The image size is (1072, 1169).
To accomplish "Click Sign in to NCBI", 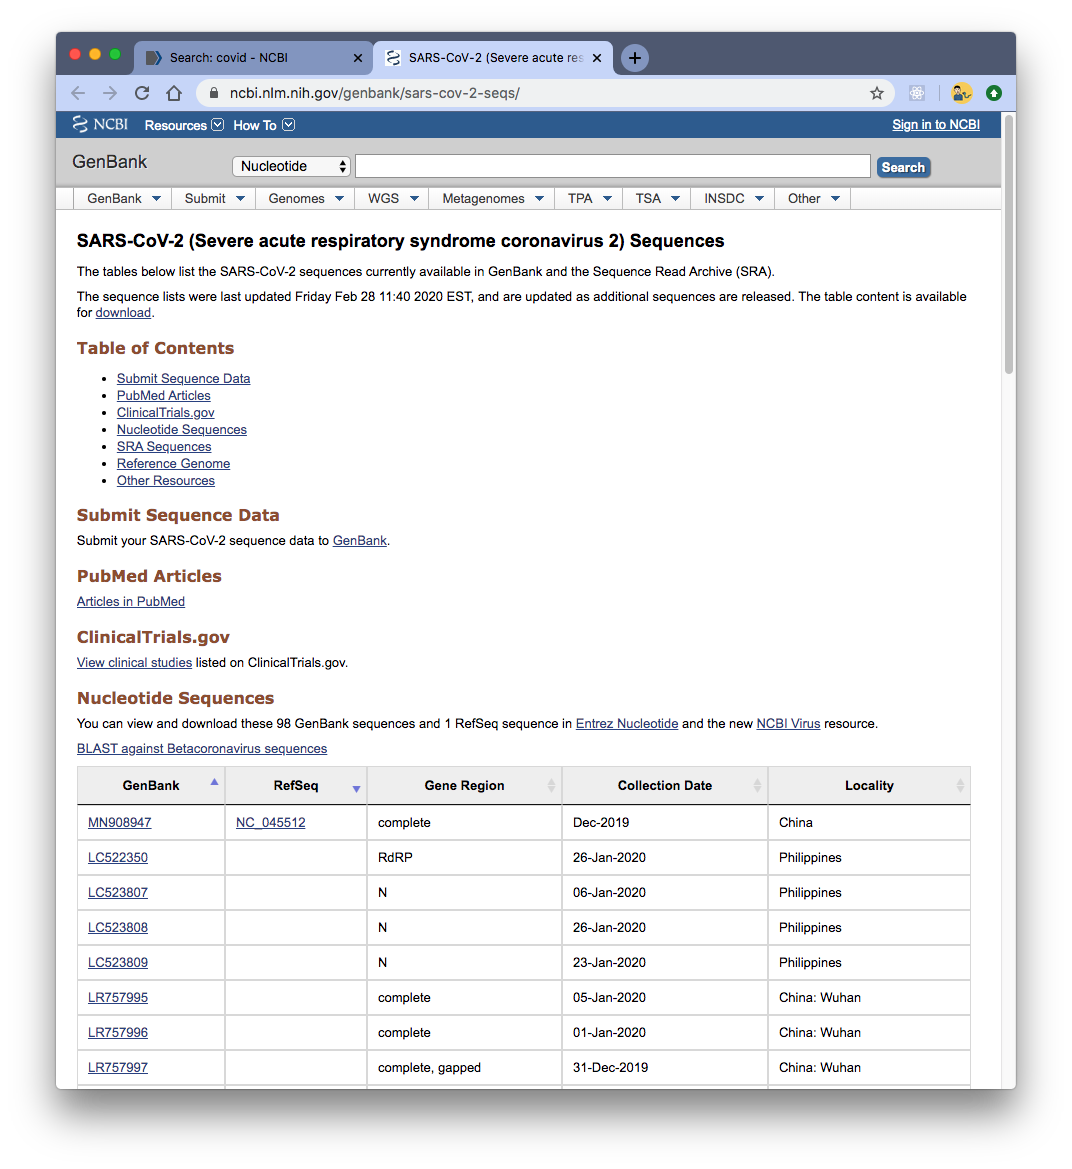I will (x=936, y=125).
